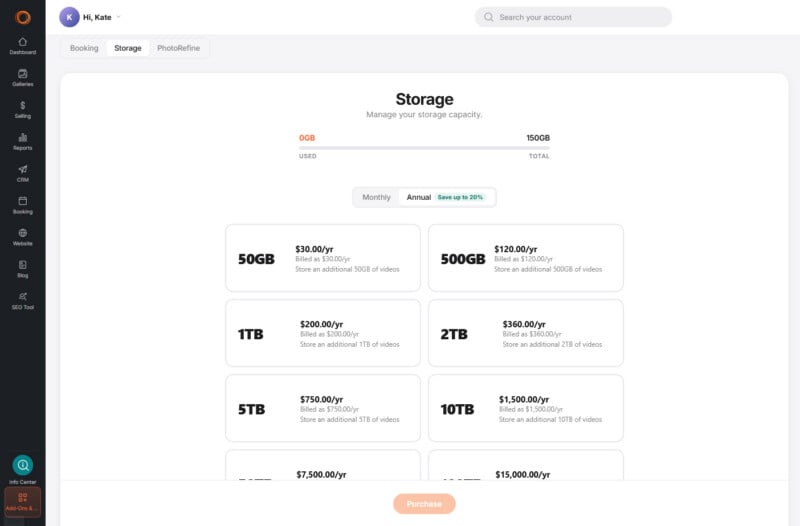Open Selling in sidebar
Screen dimensions: 800x526
point(22,109)
